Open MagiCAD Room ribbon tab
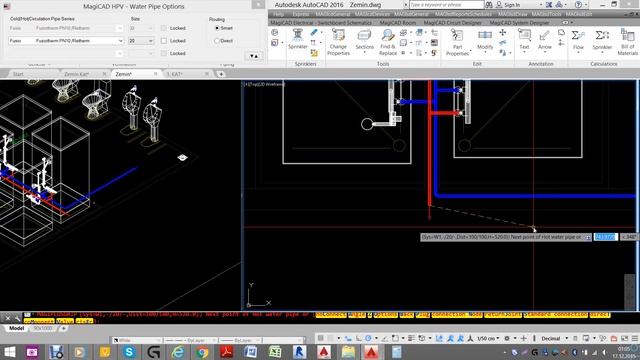 point(398,23)
